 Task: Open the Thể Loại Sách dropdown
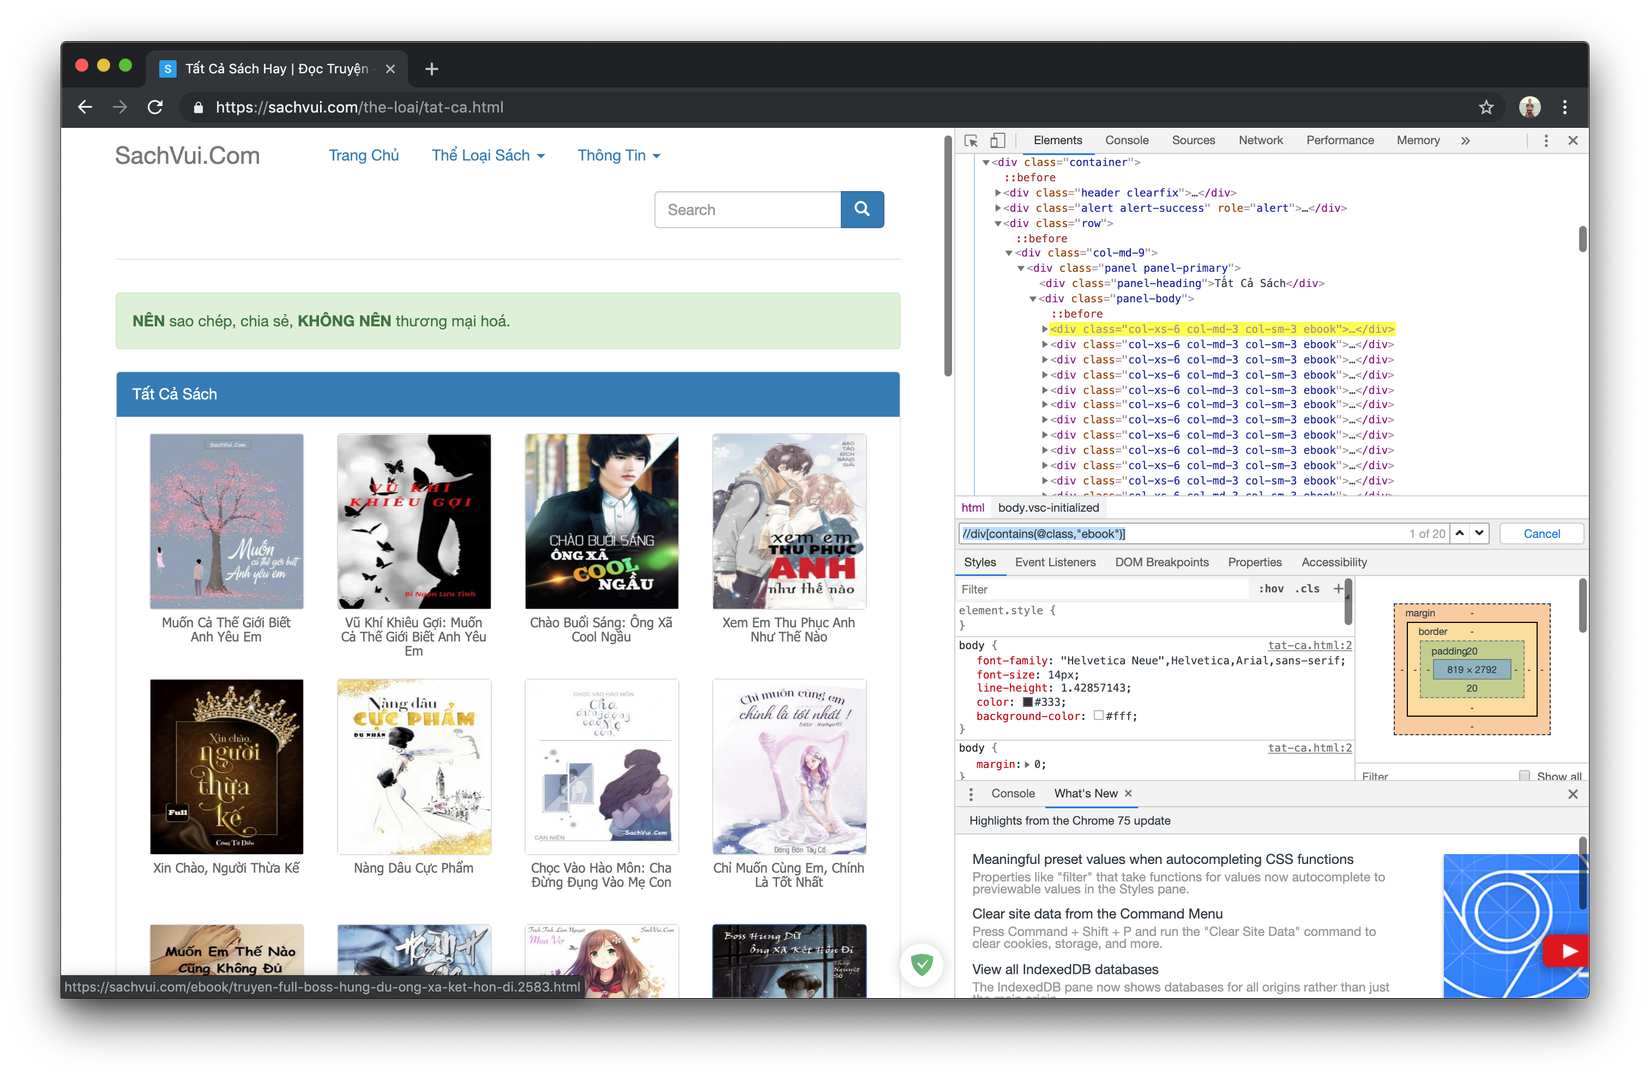click(x=488, y=155)
